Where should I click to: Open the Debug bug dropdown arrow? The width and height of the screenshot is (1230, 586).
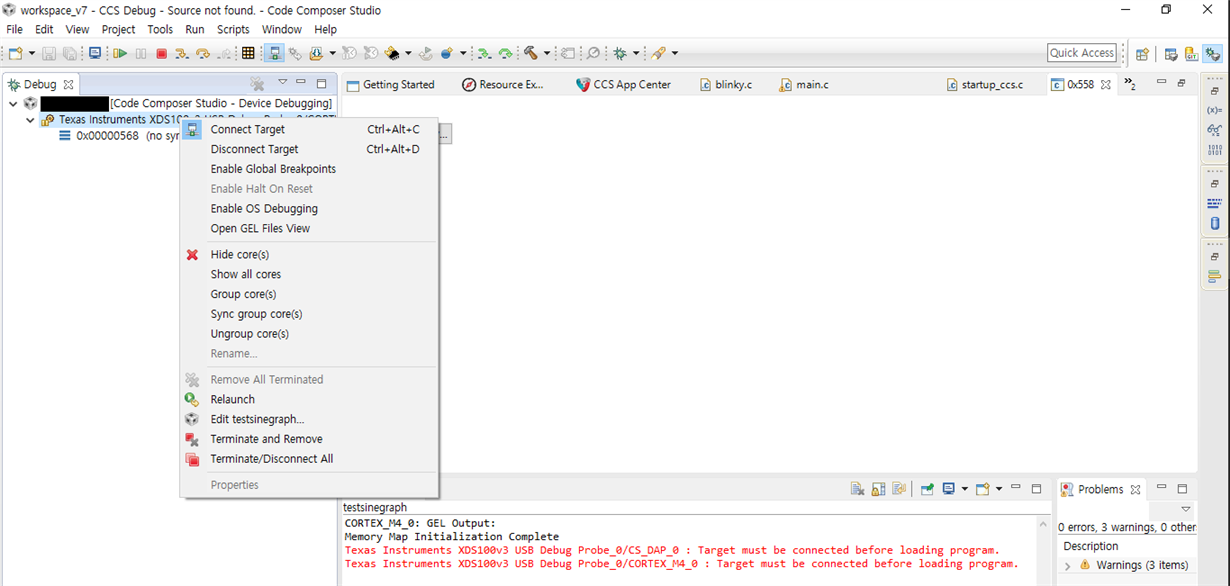point(636,53)
